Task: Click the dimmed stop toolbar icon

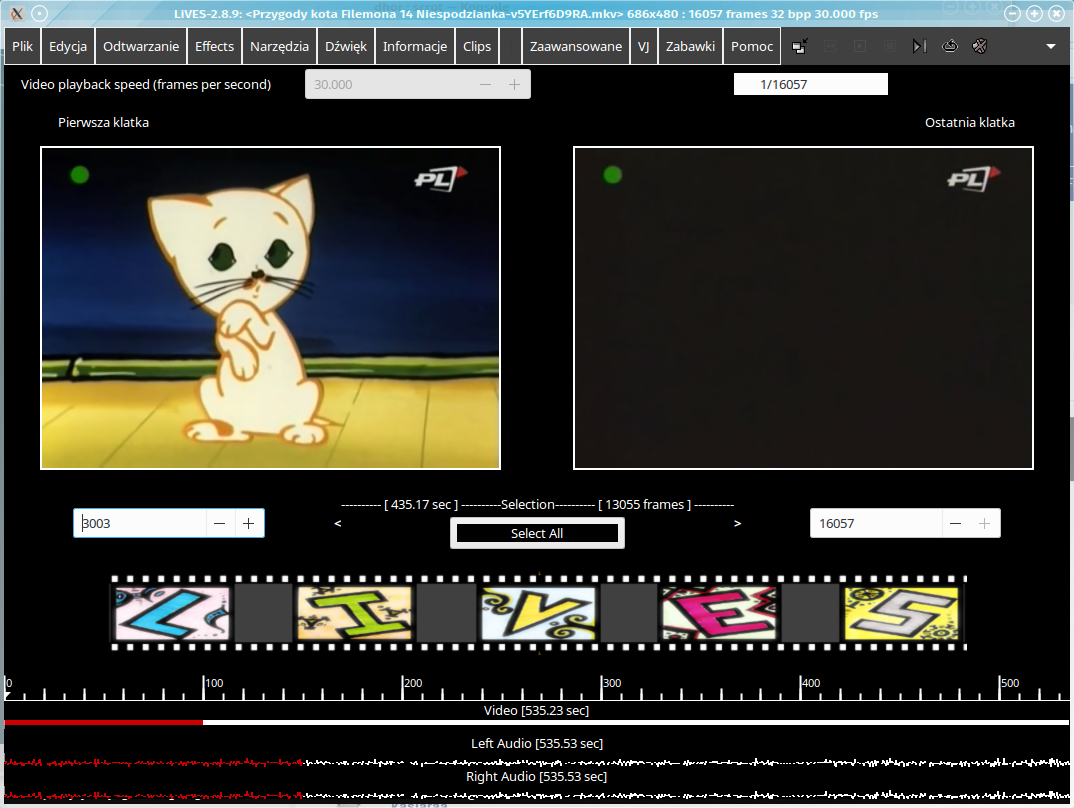Action: click(890, 46)
